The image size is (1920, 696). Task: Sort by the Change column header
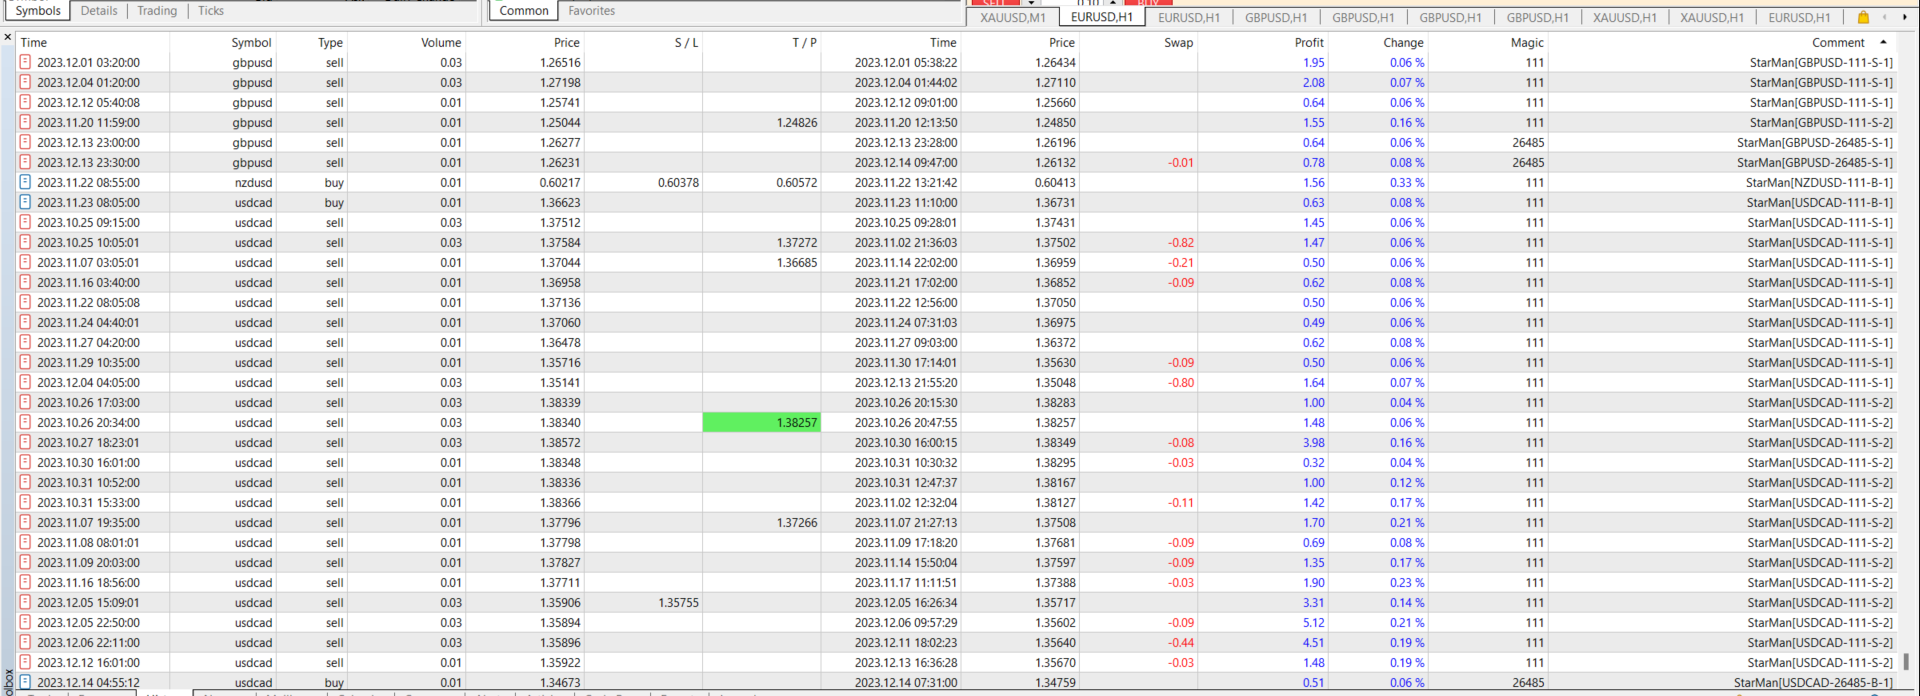[x=1403, y=42]
